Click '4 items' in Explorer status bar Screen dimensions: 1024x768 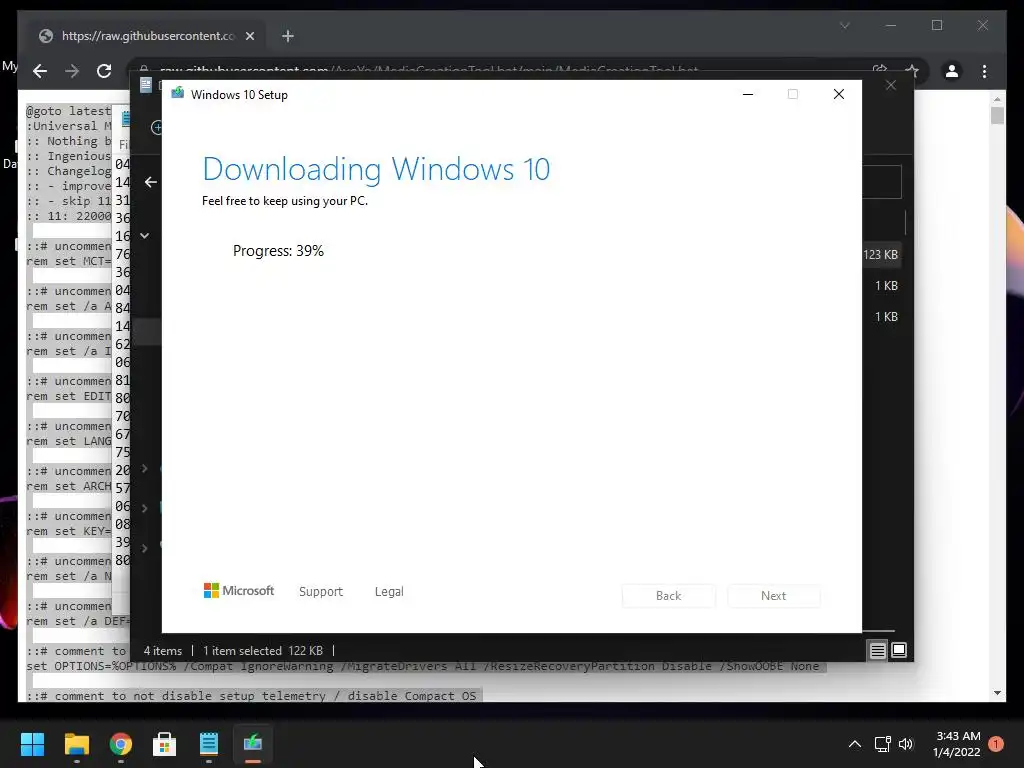[x=163, y=650]
